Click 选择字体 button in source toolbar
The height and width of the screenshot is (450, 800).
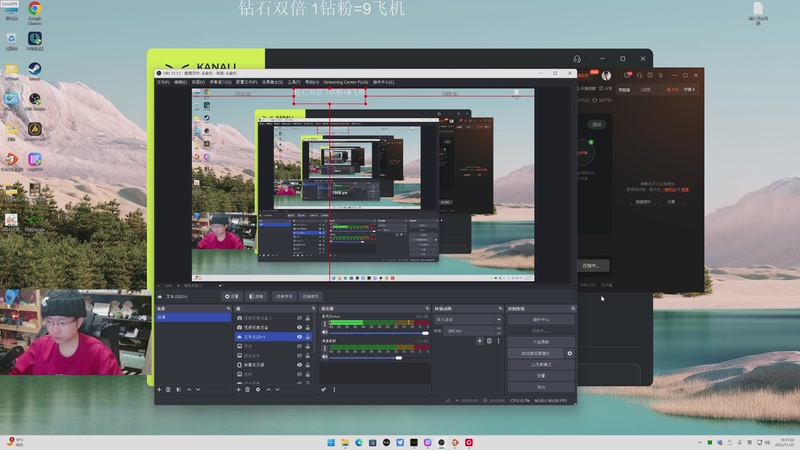coord(284,296)
